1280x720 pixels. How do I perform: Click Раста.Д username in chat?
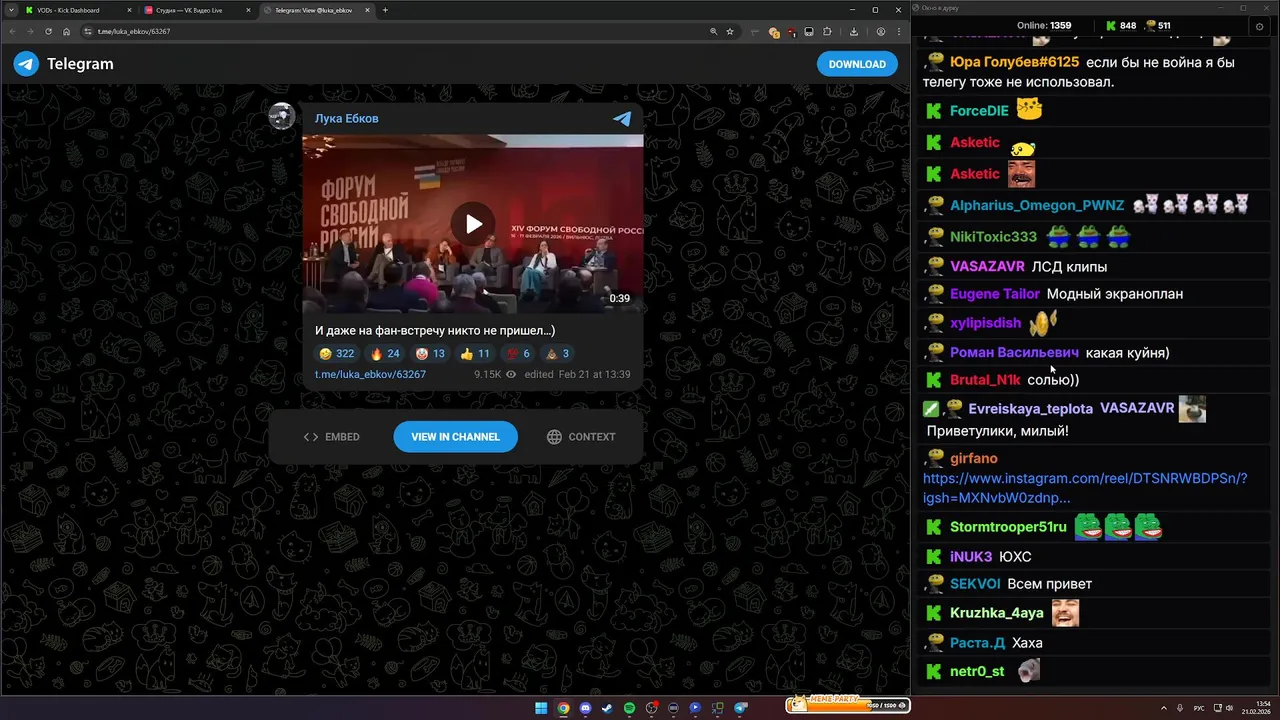click(977, 643)
